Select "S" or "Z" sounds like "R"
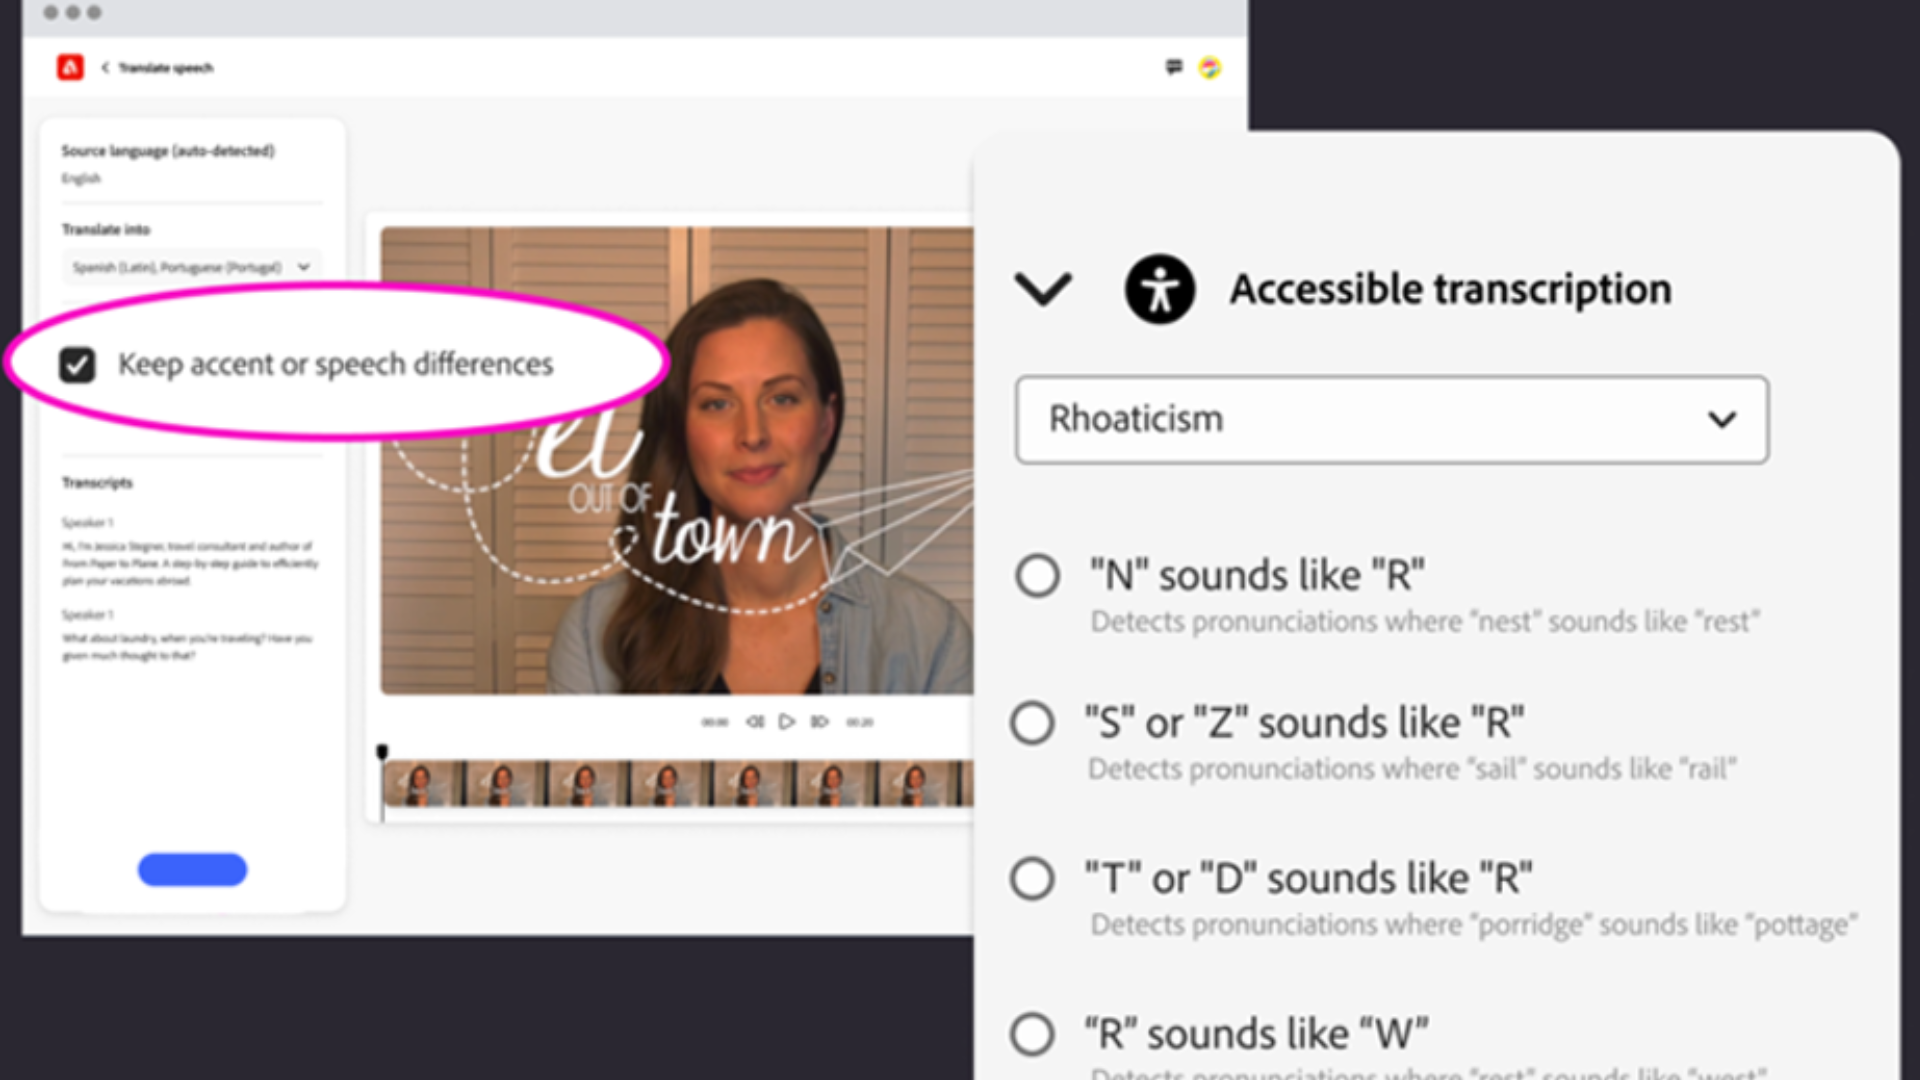This screenshot has width=1920, height=1080. pos(1032,723)
